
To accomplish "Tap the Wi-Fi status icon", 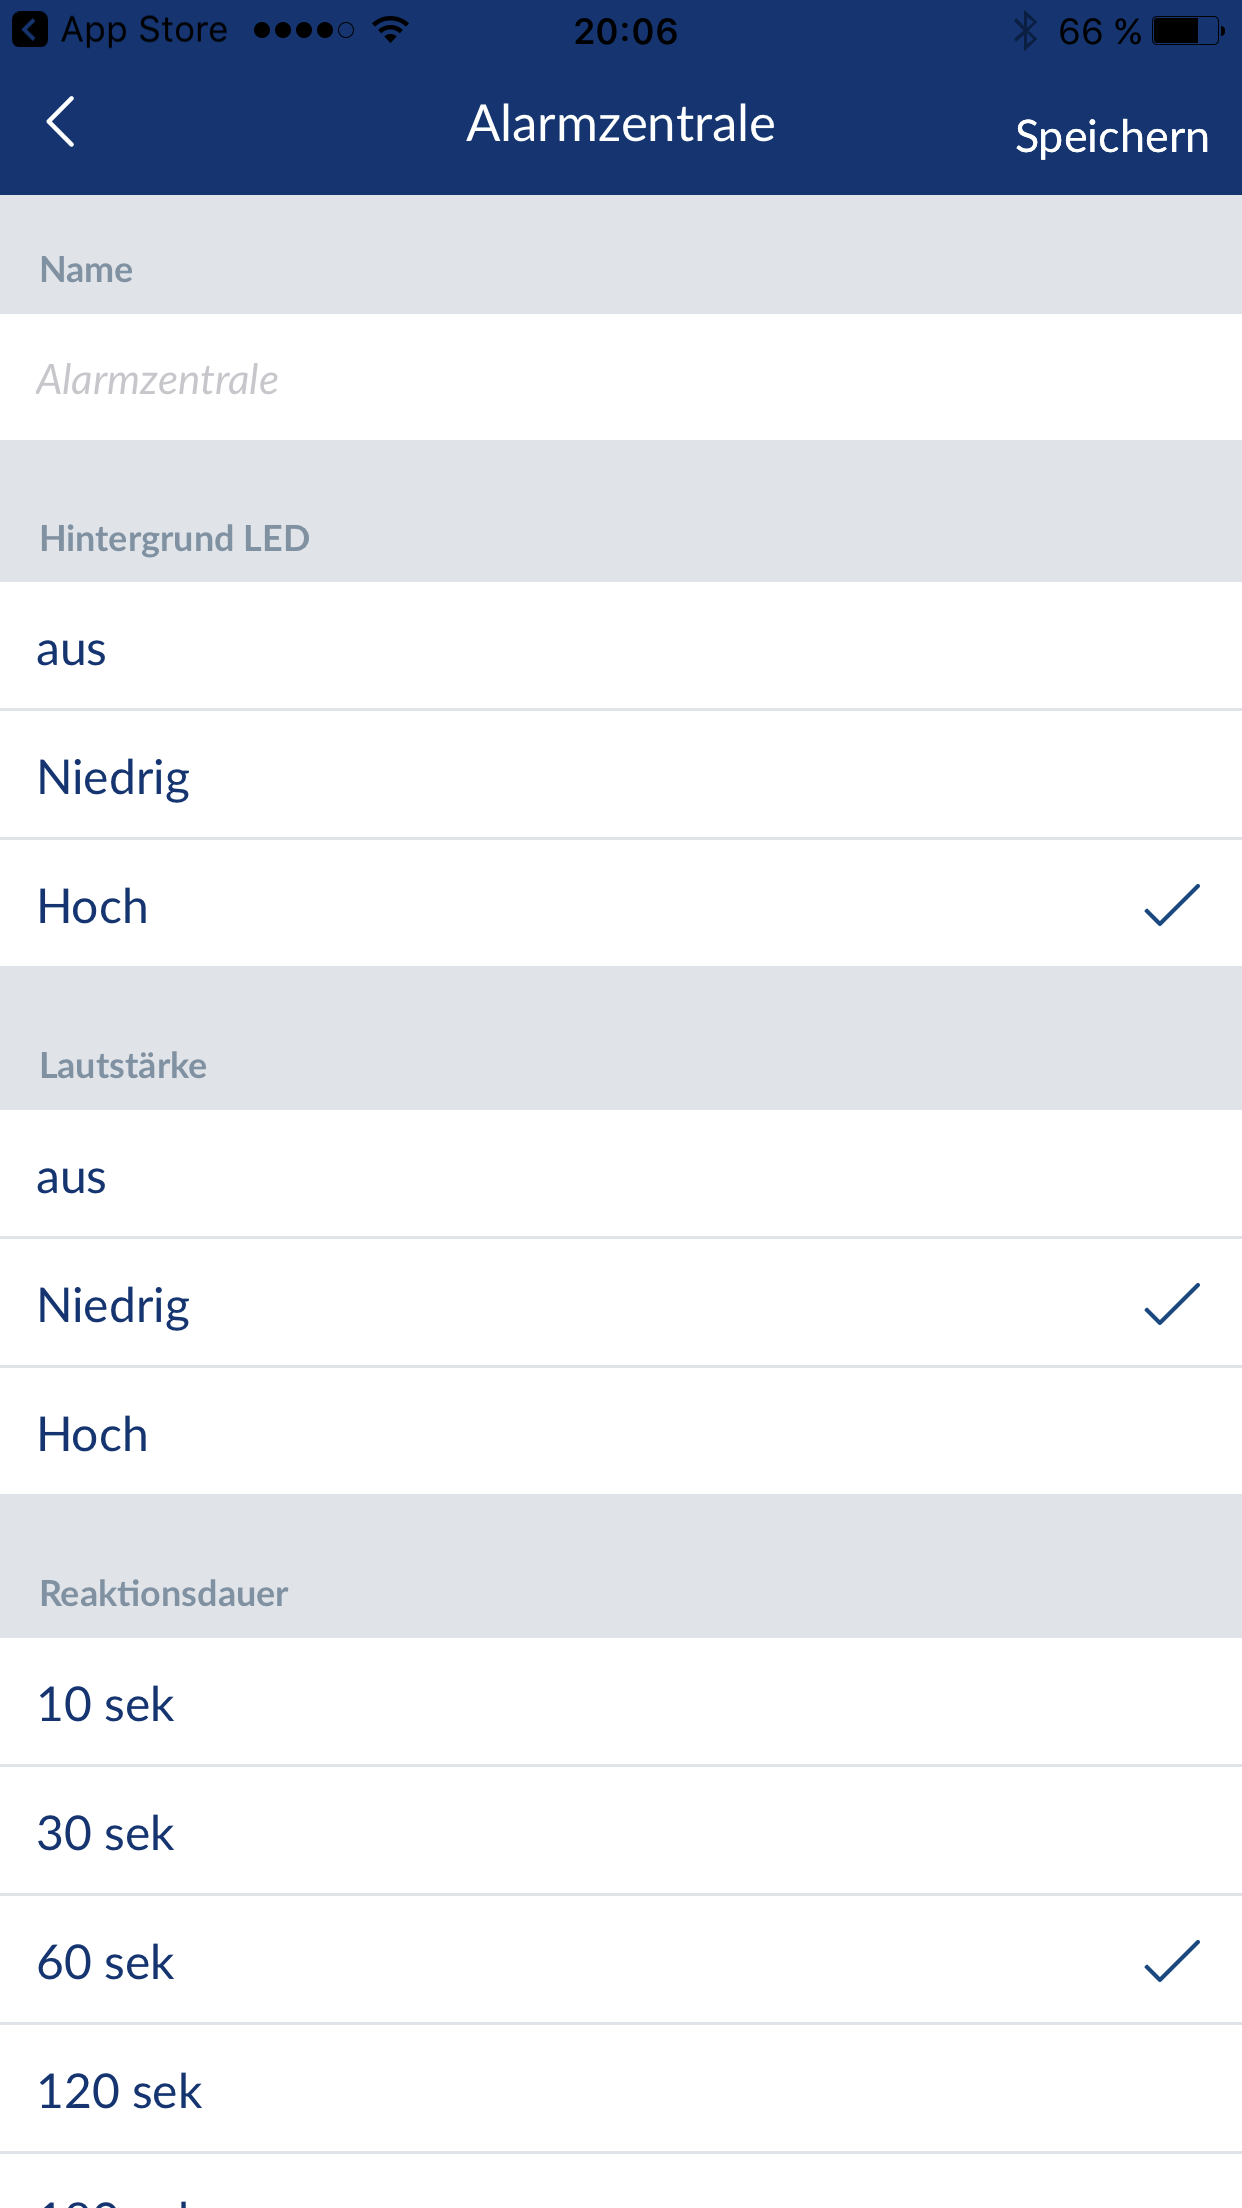I will pos(390,30).
